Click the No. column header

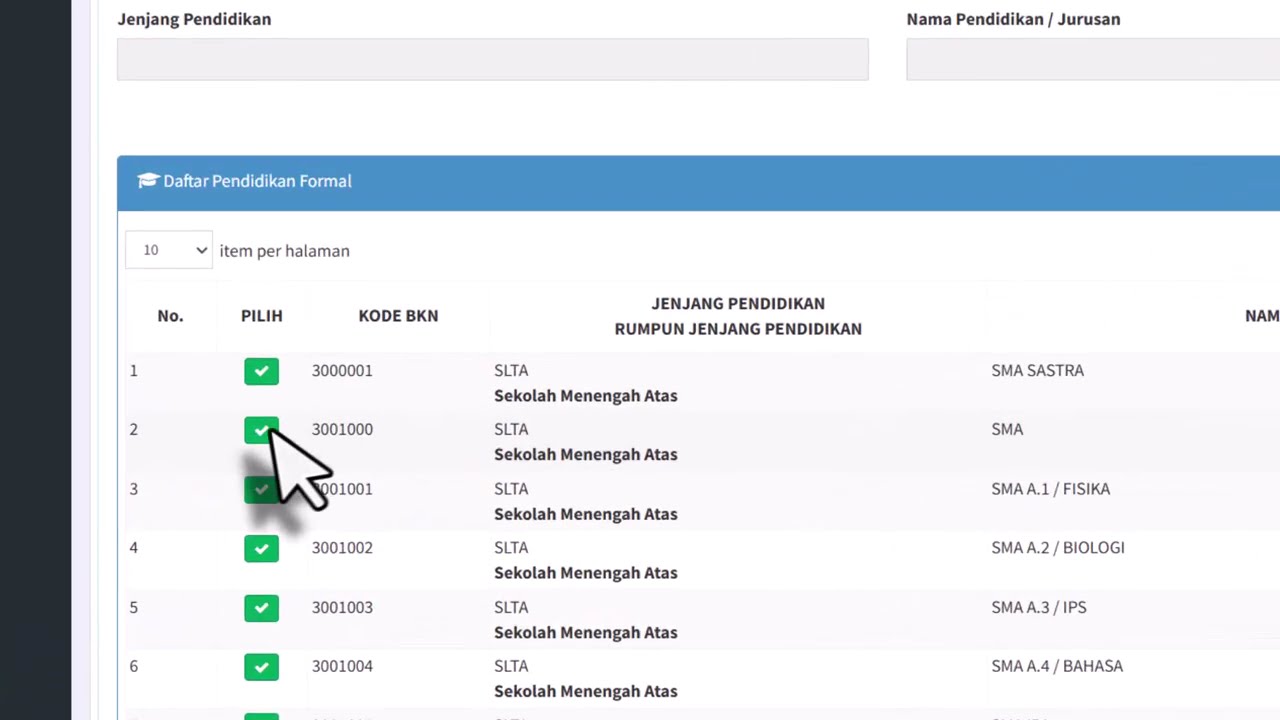[170, 316]
